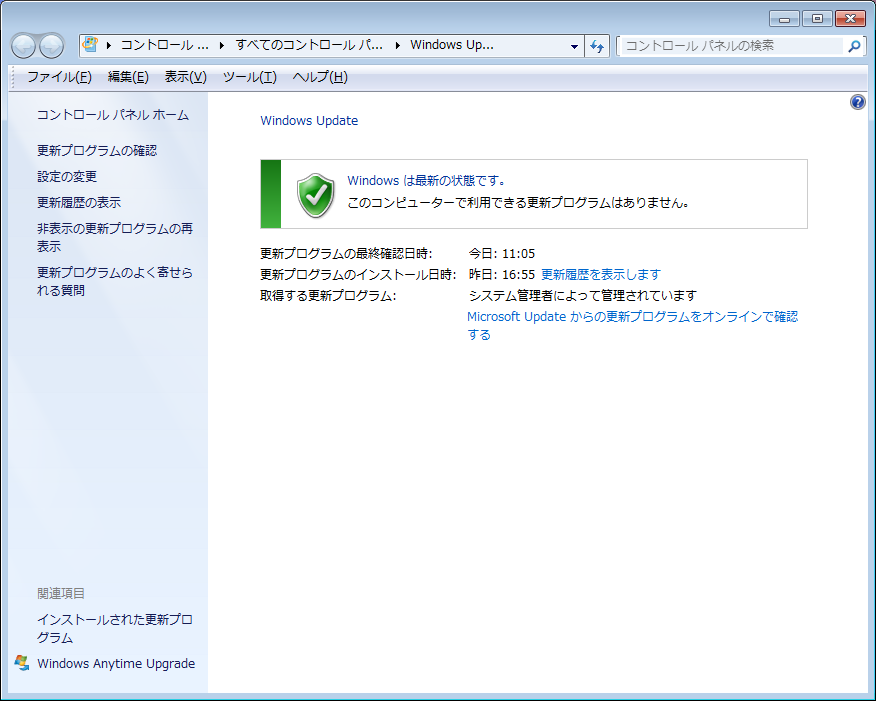Open 設定の変更 in the sidebar
This screenshot has height=701, width=876.
tap(67, 177)
